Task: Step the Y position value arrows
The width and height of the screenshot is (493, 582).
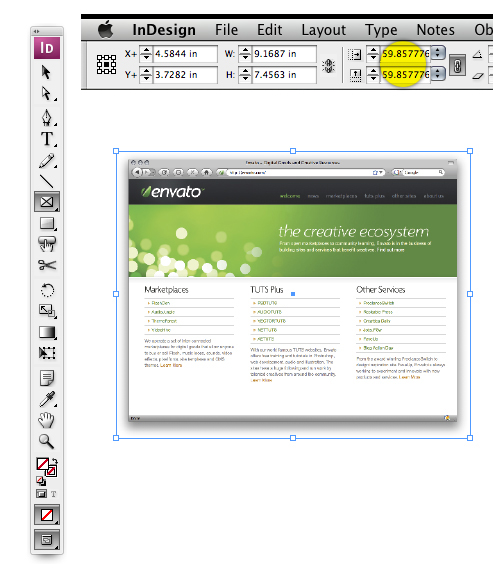Action: (146, 75)
